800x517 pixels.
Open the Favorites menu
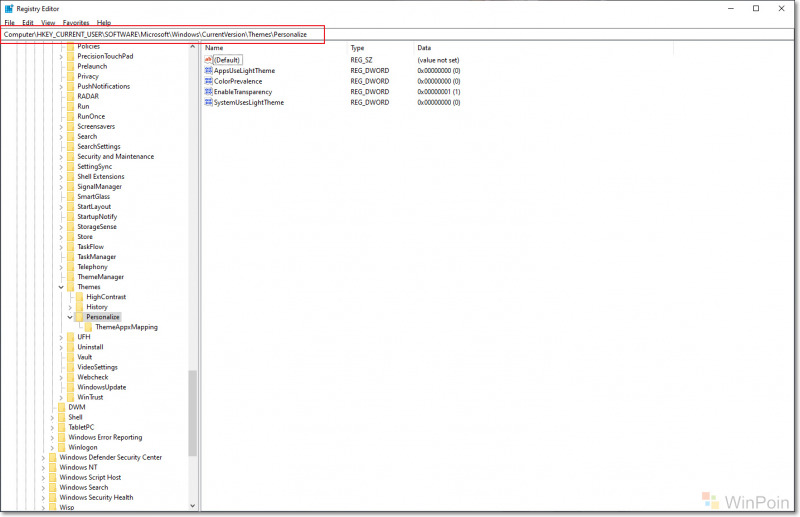point(75,22)
